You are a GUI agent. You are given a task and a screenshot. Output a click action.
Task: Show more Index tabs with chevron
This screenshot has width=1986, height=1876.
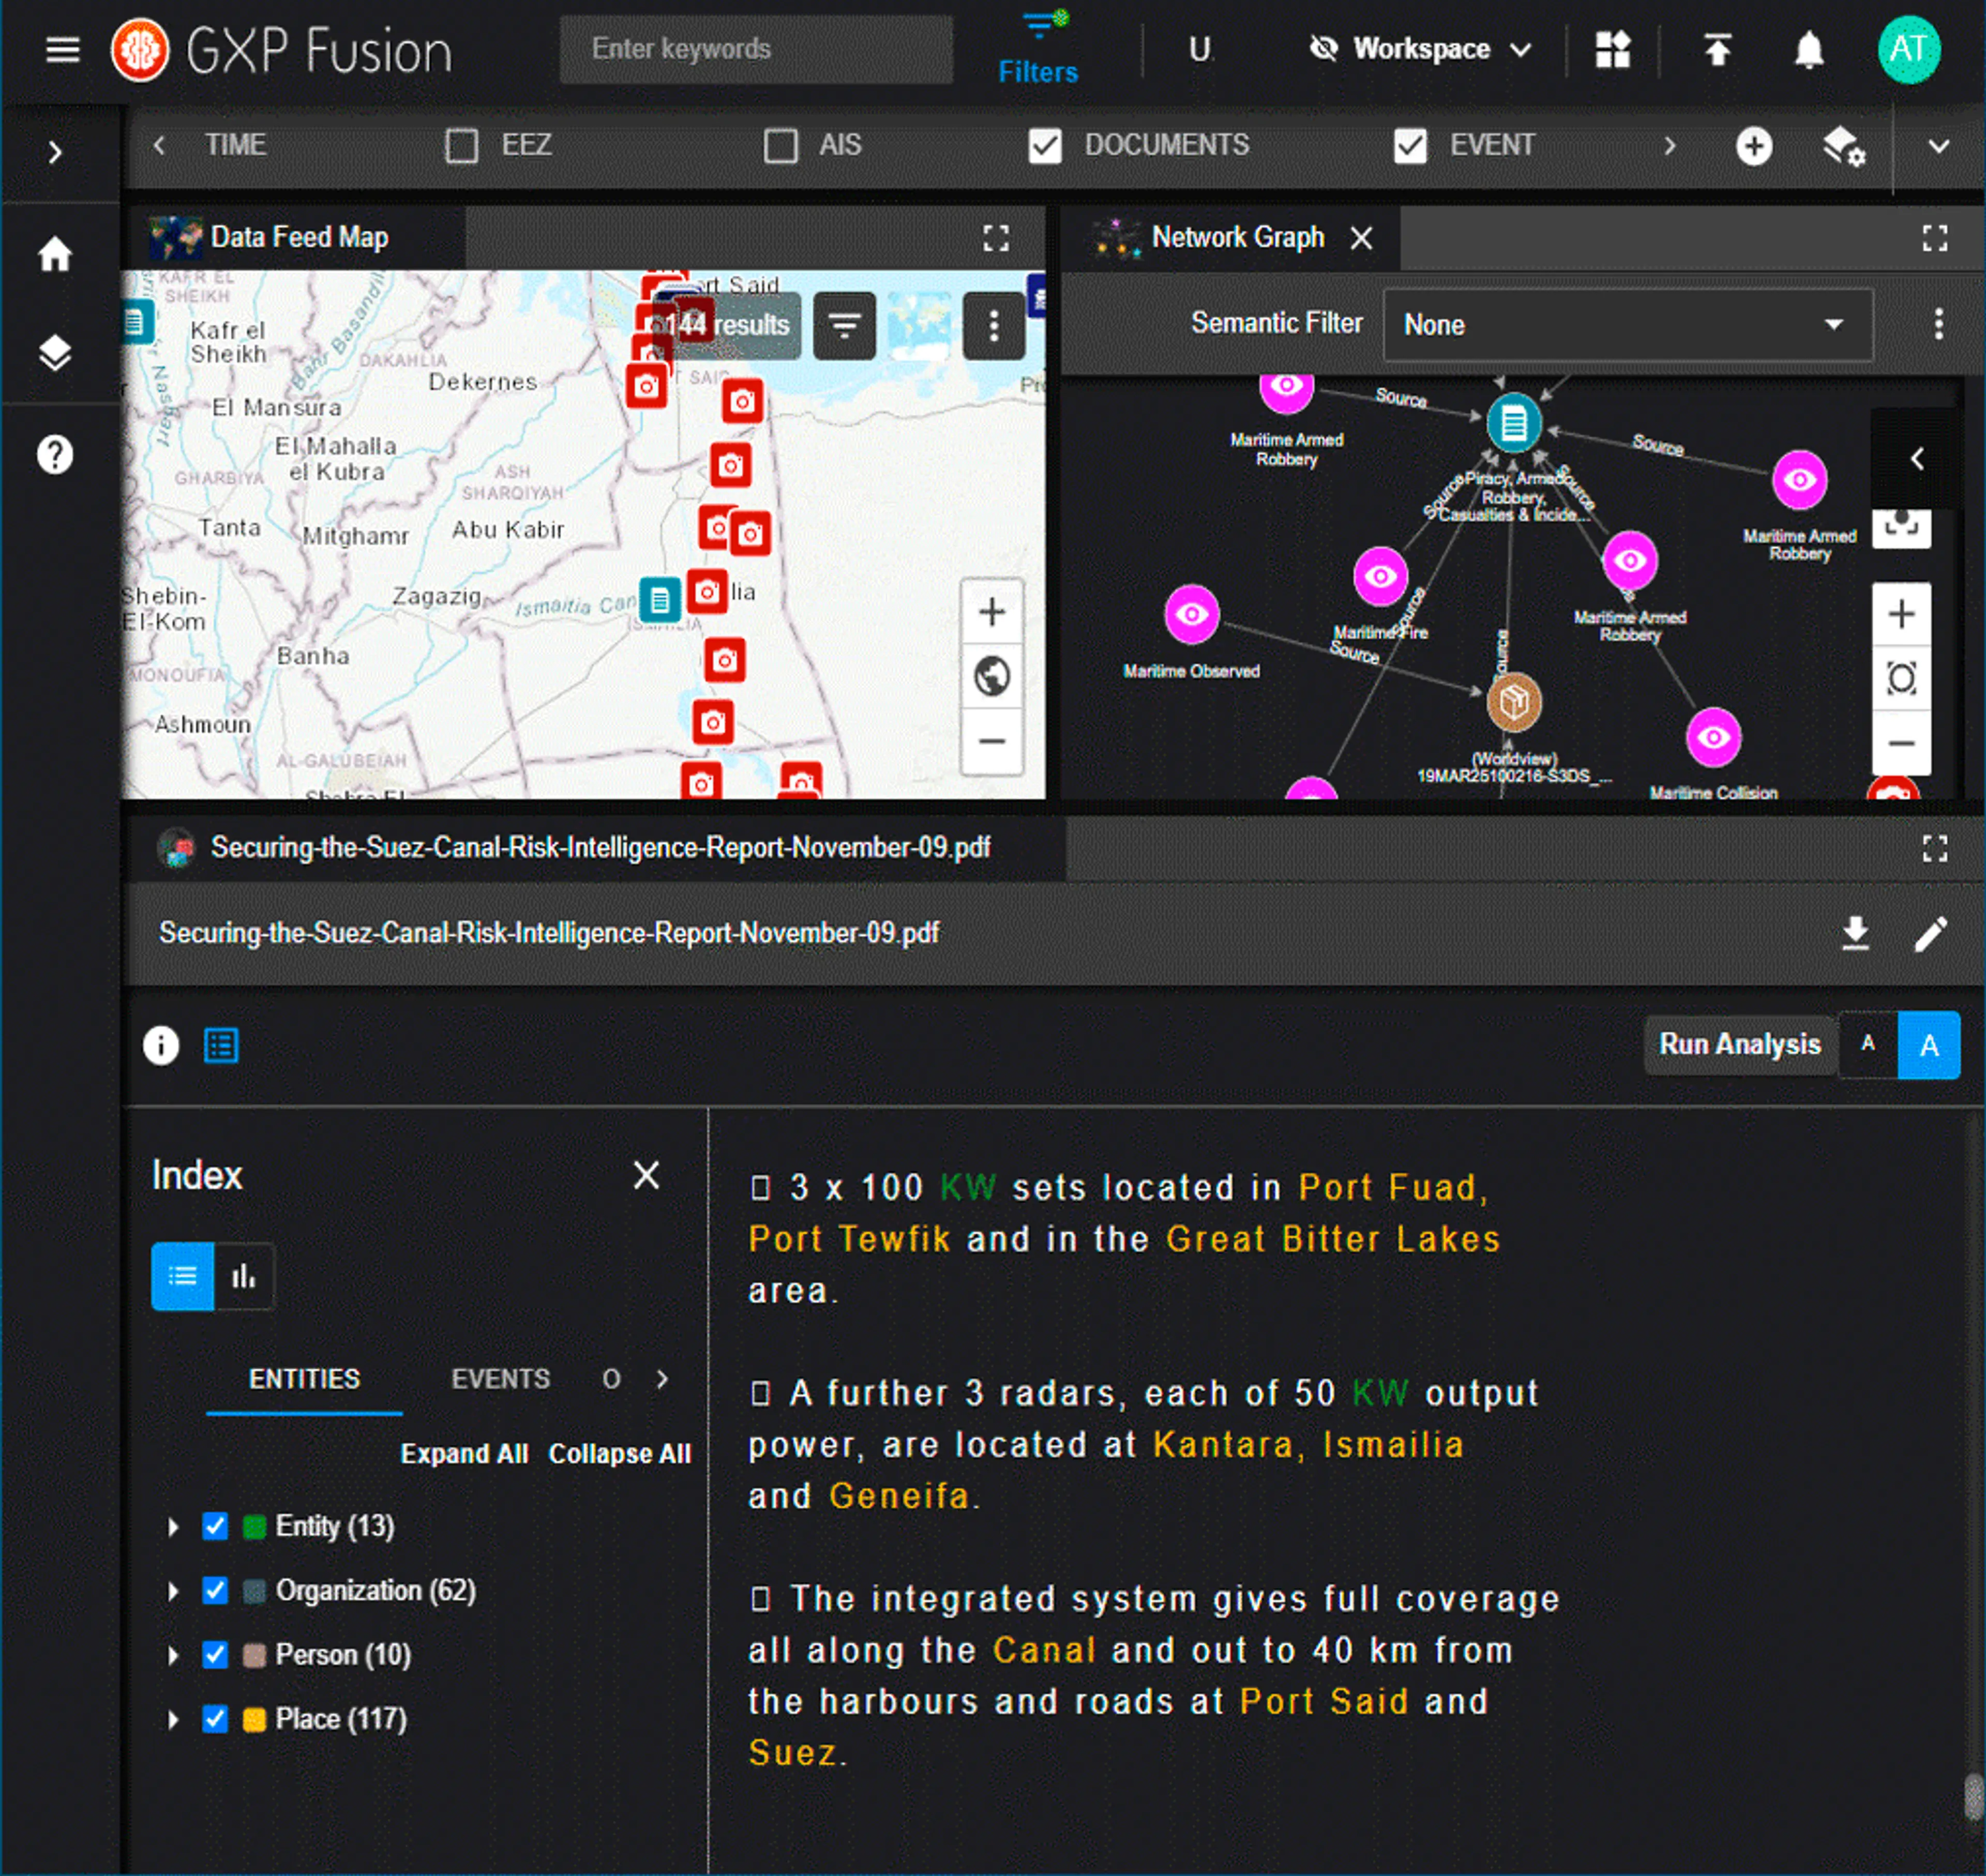pyautogui.click(x=662, y=1379)
